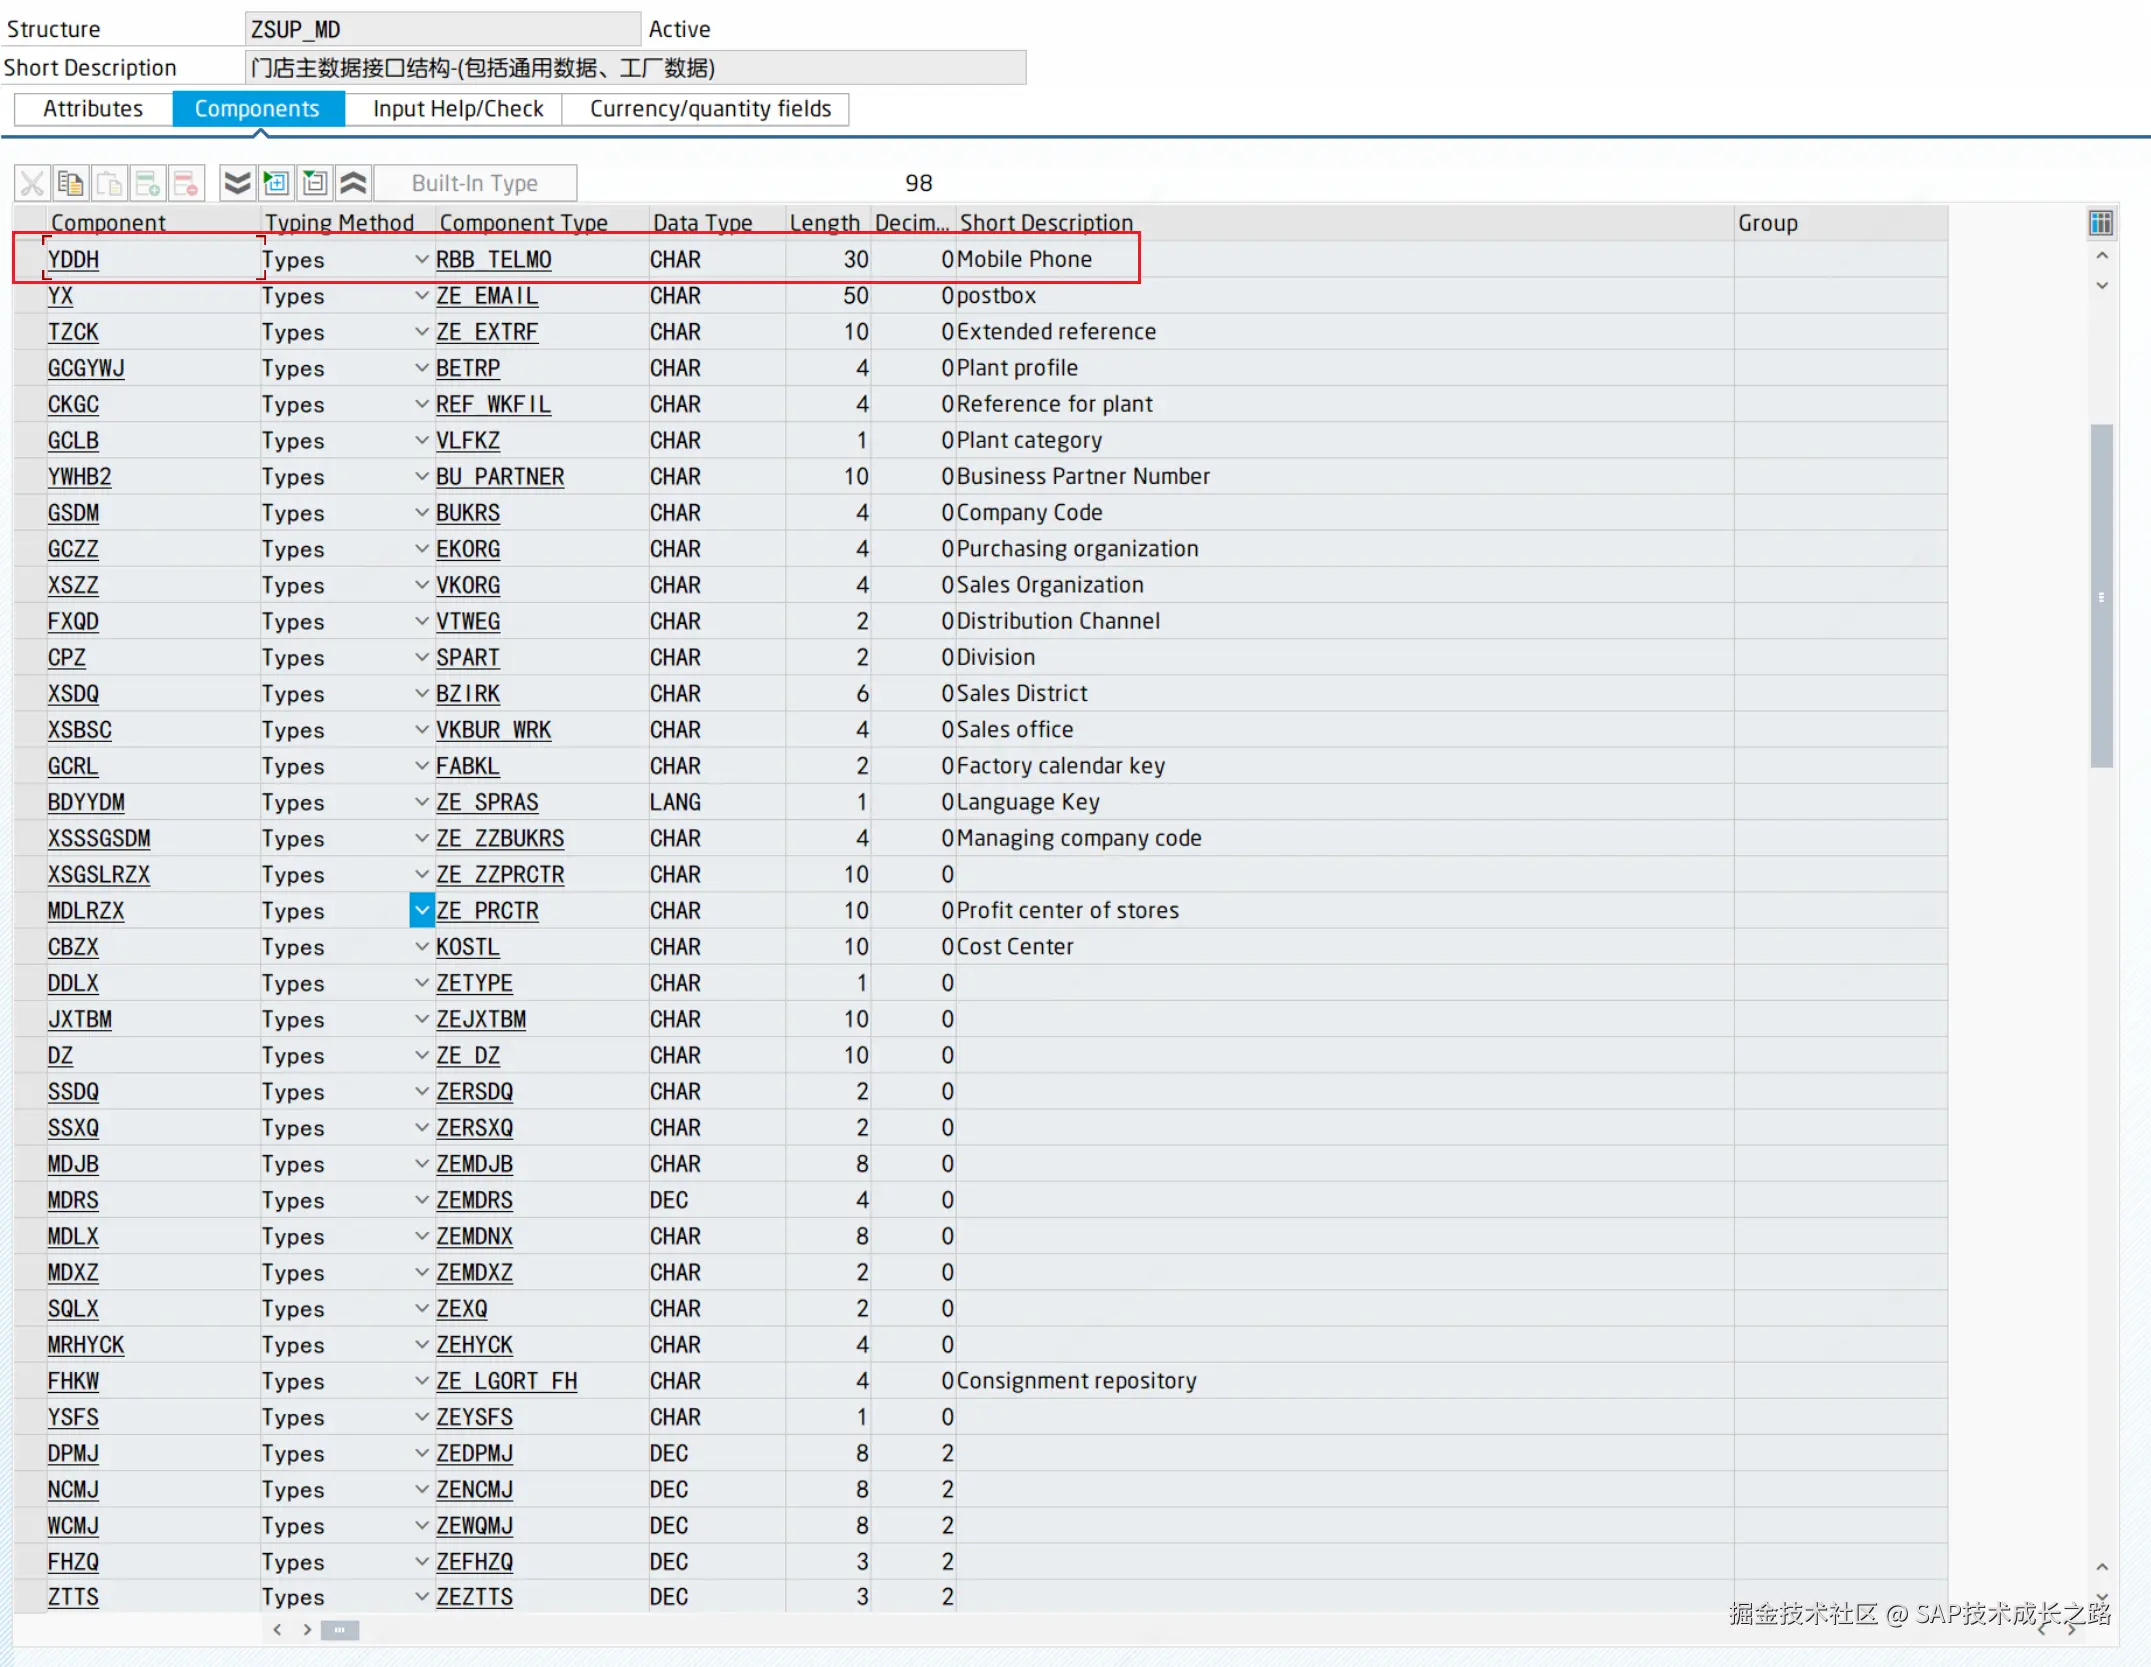Open Typing Method dropdown for BDYYDM row
Image resolution: width=2151 pixels, height=1667 pixels.
(421, 802)
